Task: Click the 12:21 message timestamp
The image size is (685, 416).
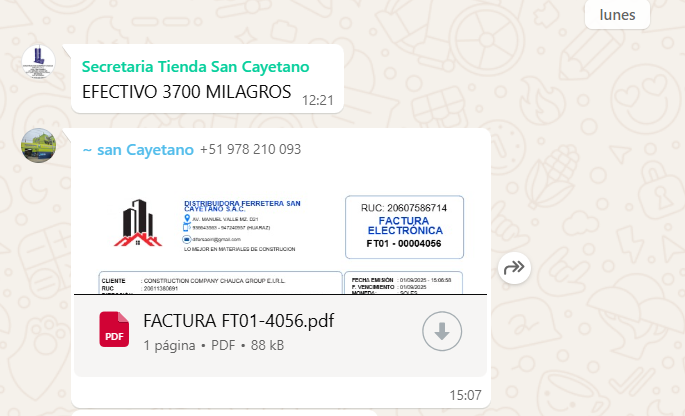Action: [x=318, y=101]
